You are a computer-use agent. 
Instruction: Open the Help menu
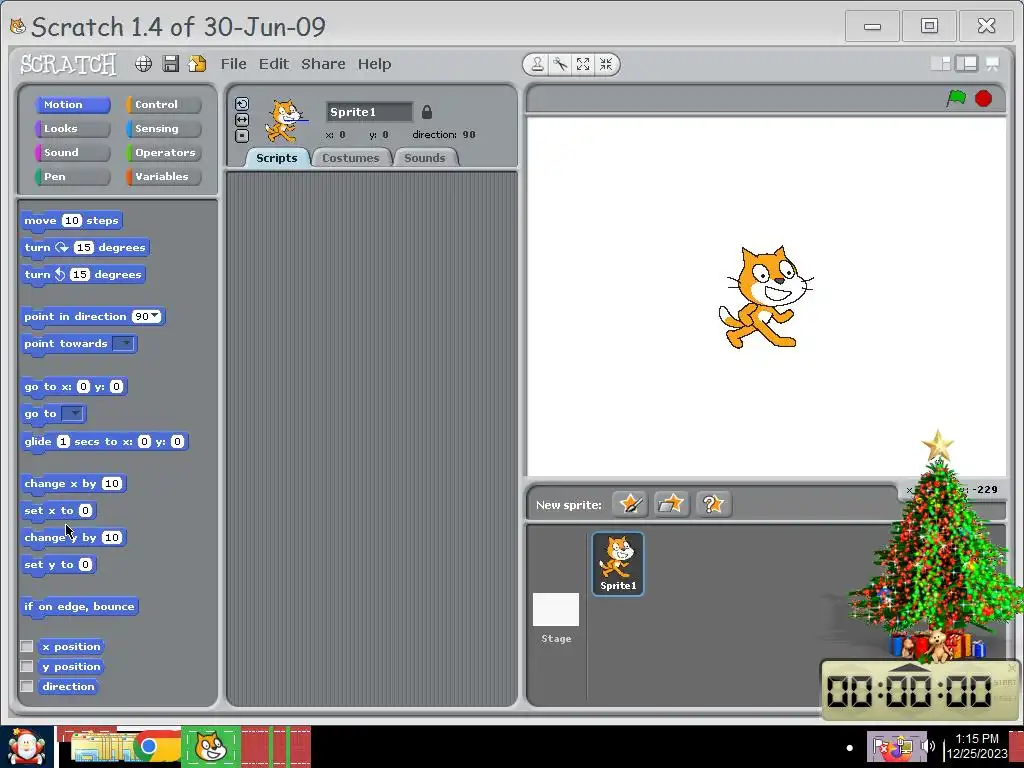pos(374,64)
